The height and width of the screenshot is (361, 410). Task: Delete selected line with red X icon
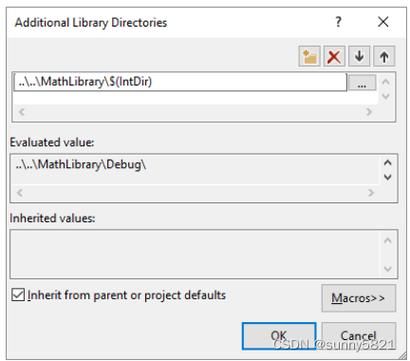(334, 56)
